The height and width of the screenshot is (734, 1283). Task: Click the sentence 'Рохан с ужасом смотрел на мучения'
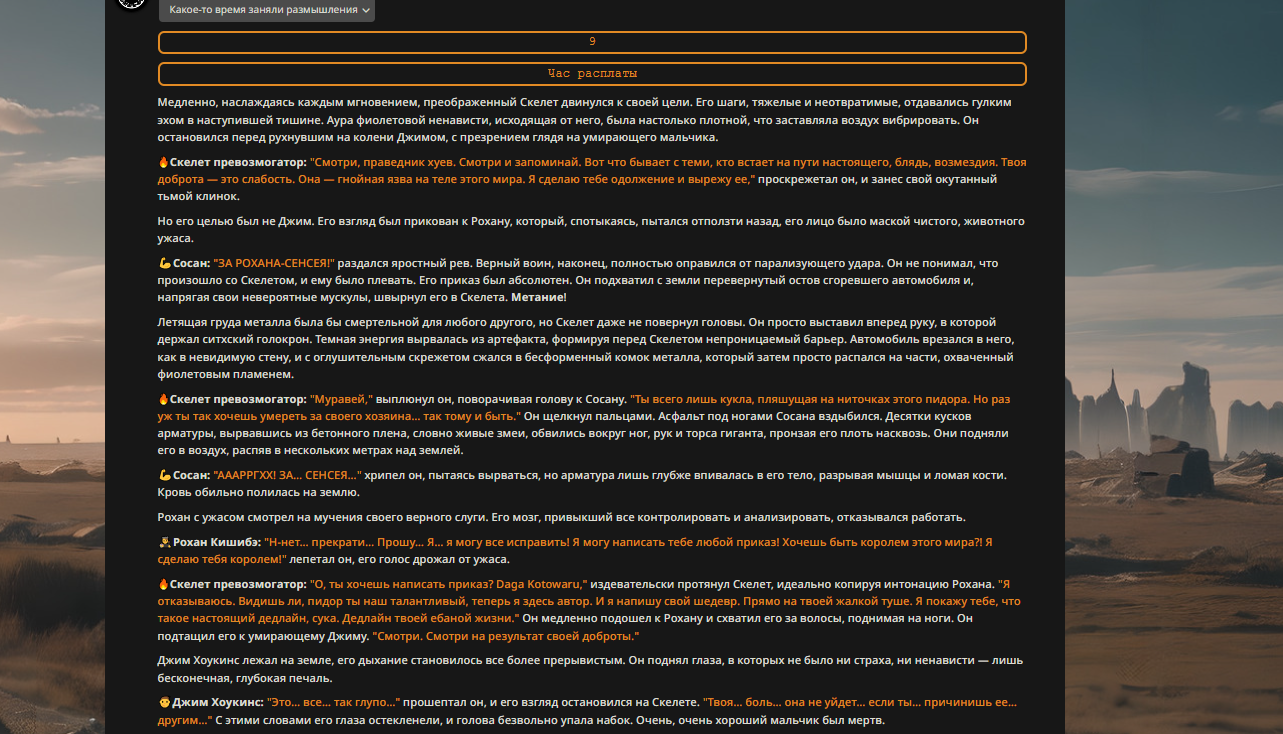coord(562,517)
